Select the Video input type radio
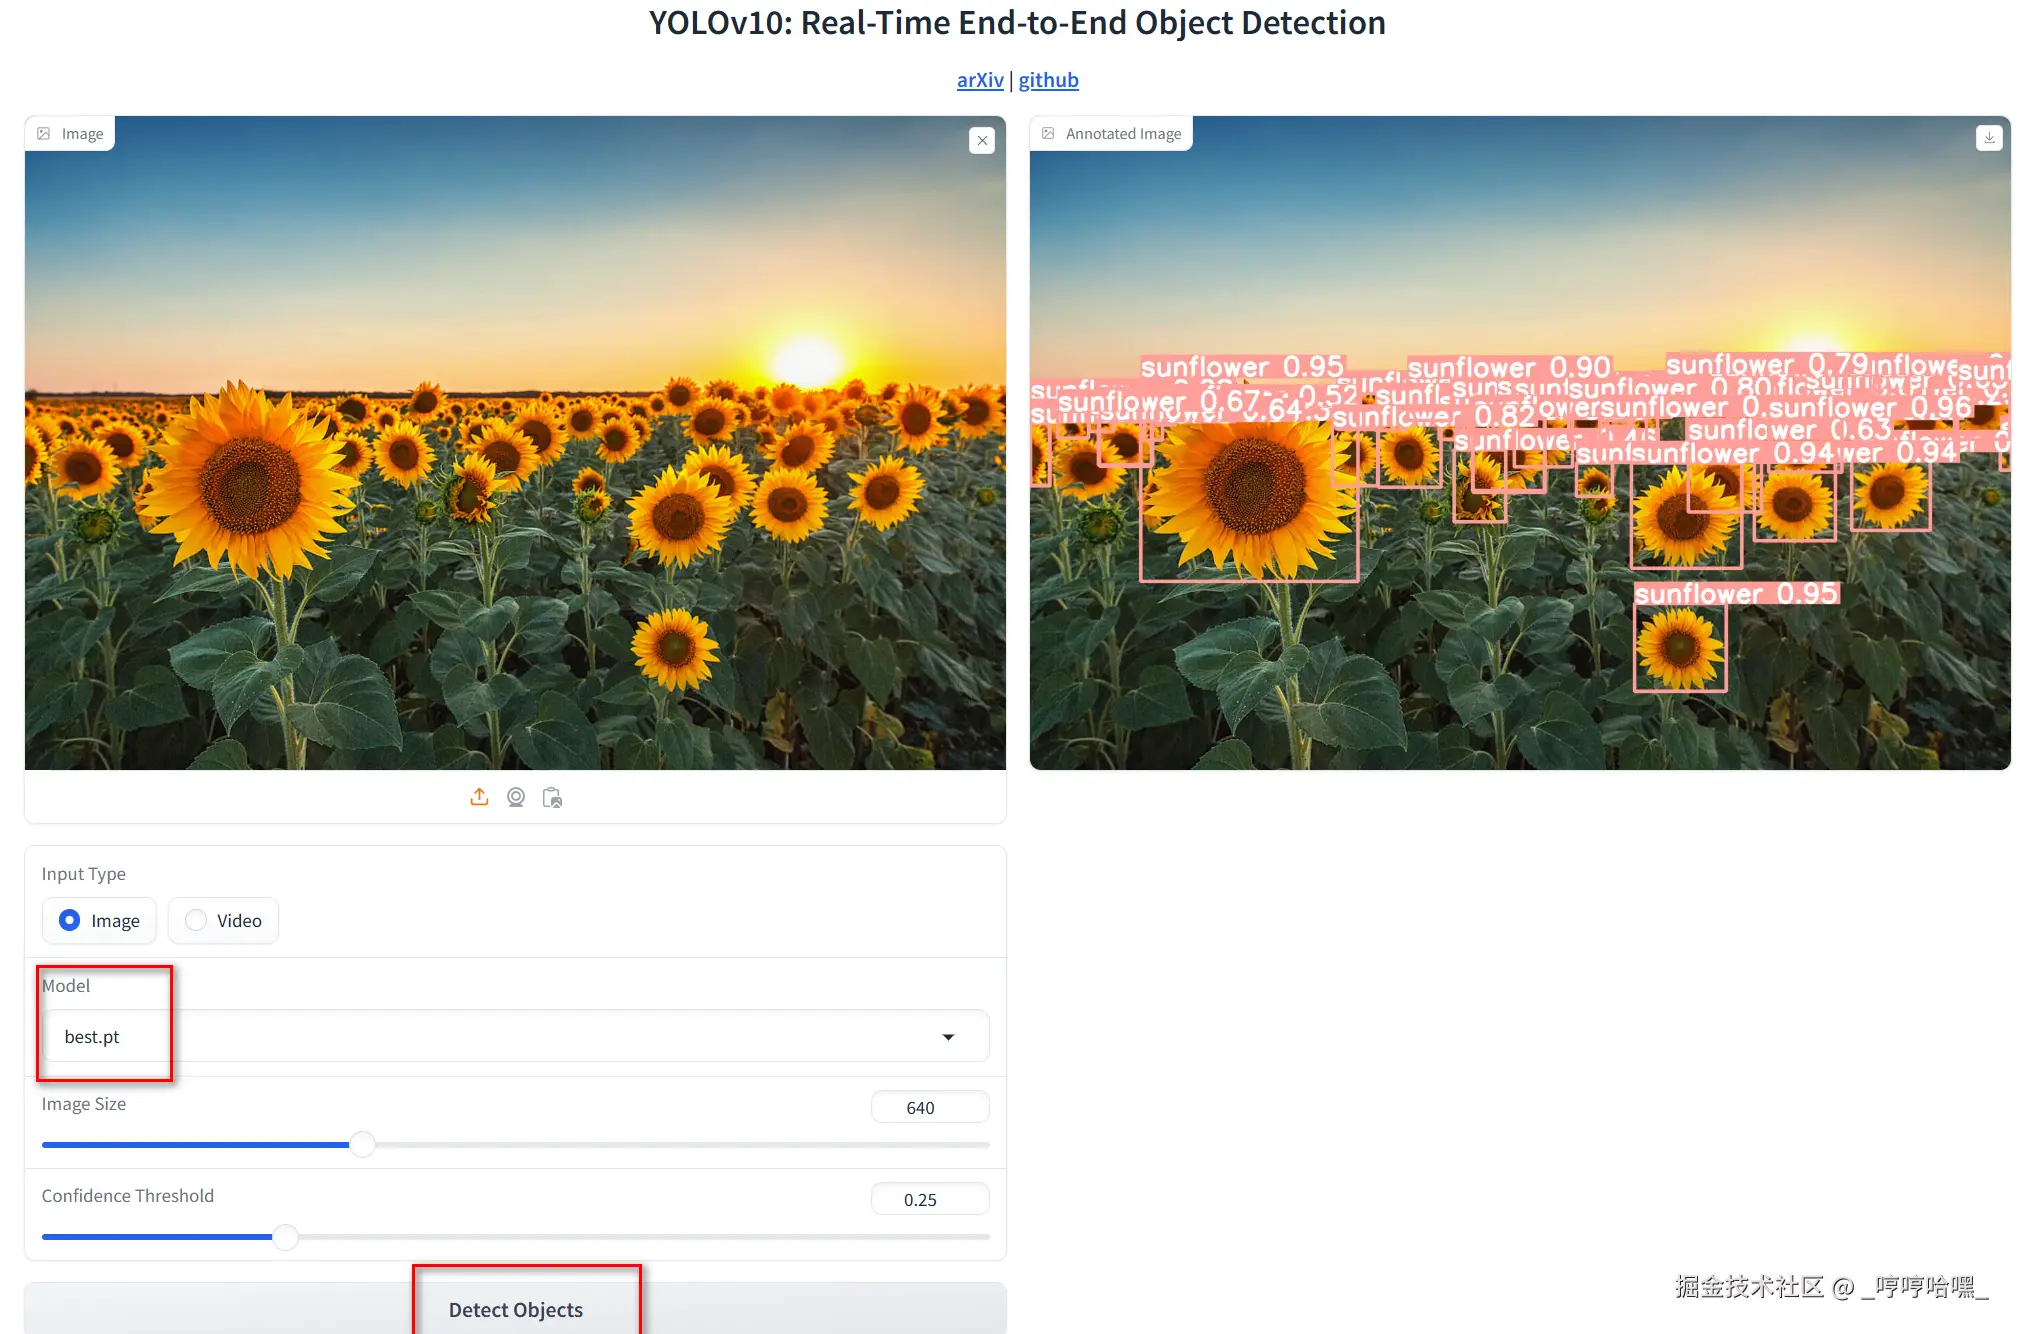The image size is (2022, 1334). pyautogui.click(x=223, y=920)
